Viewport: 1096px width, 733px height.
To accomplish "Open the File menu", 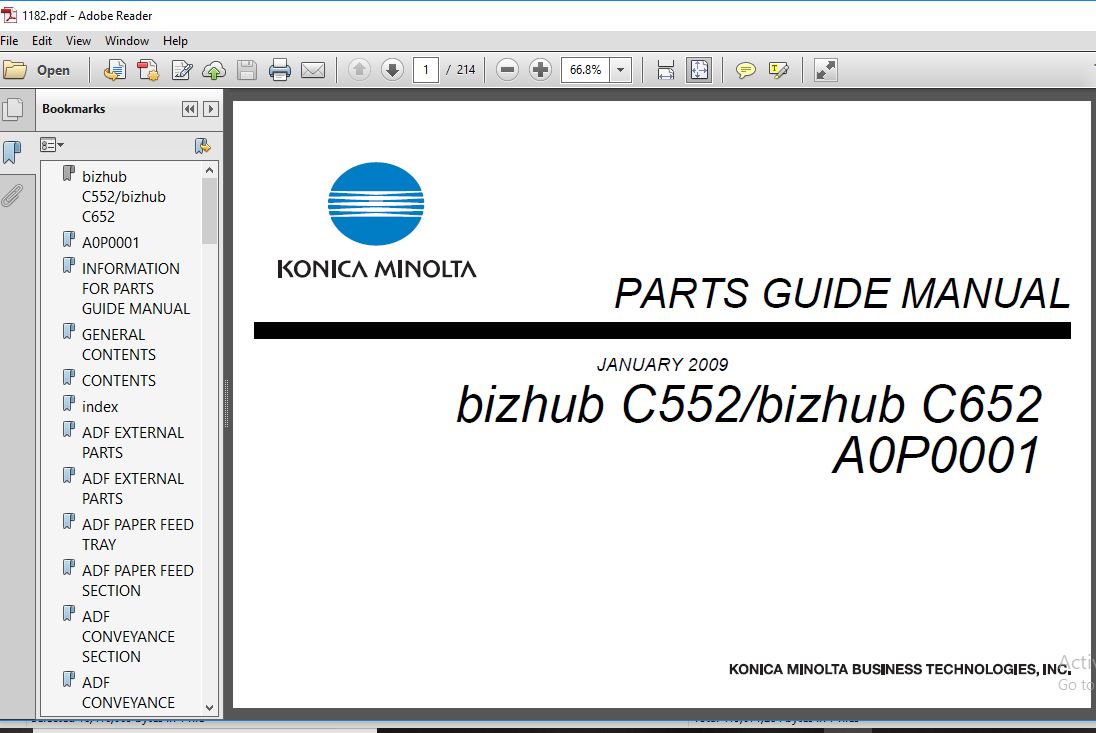I will tap(9, 41).
